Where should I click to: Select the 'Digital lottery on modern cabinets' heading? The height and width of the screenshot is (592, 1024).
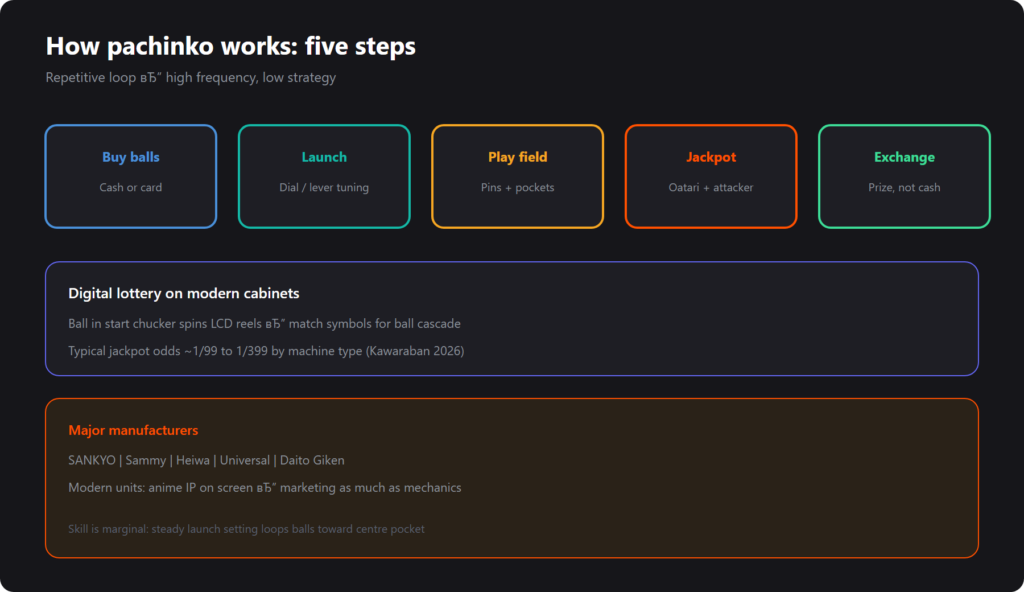[184, 293]
